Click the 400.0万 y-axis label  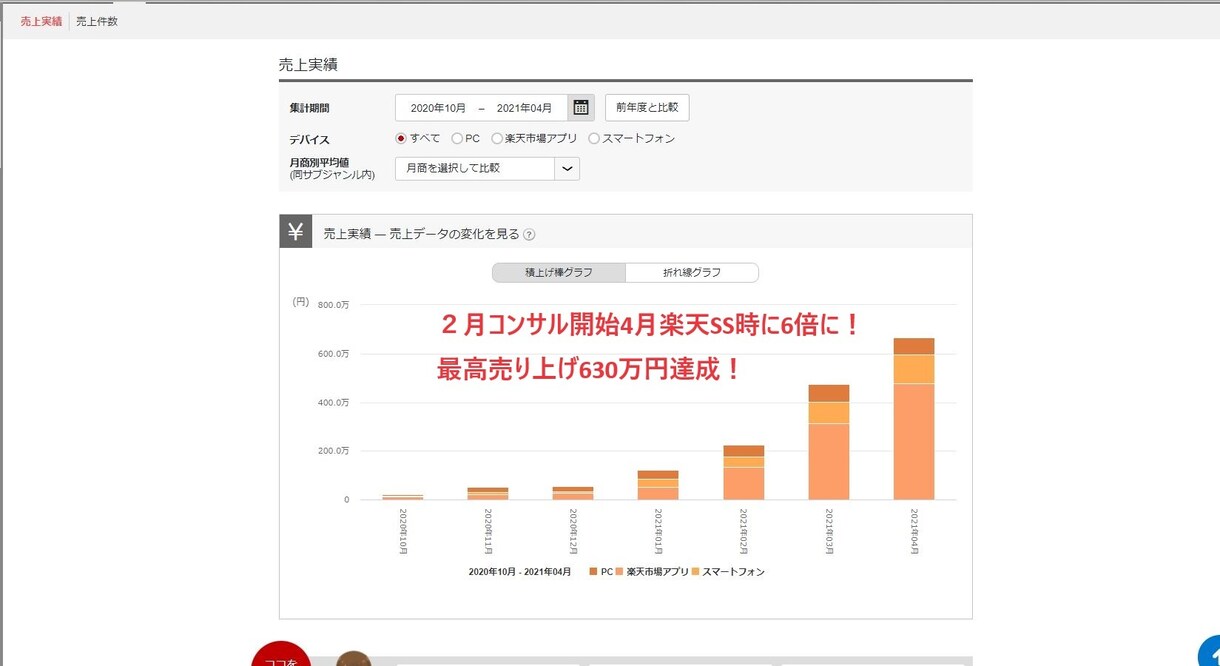334,403
